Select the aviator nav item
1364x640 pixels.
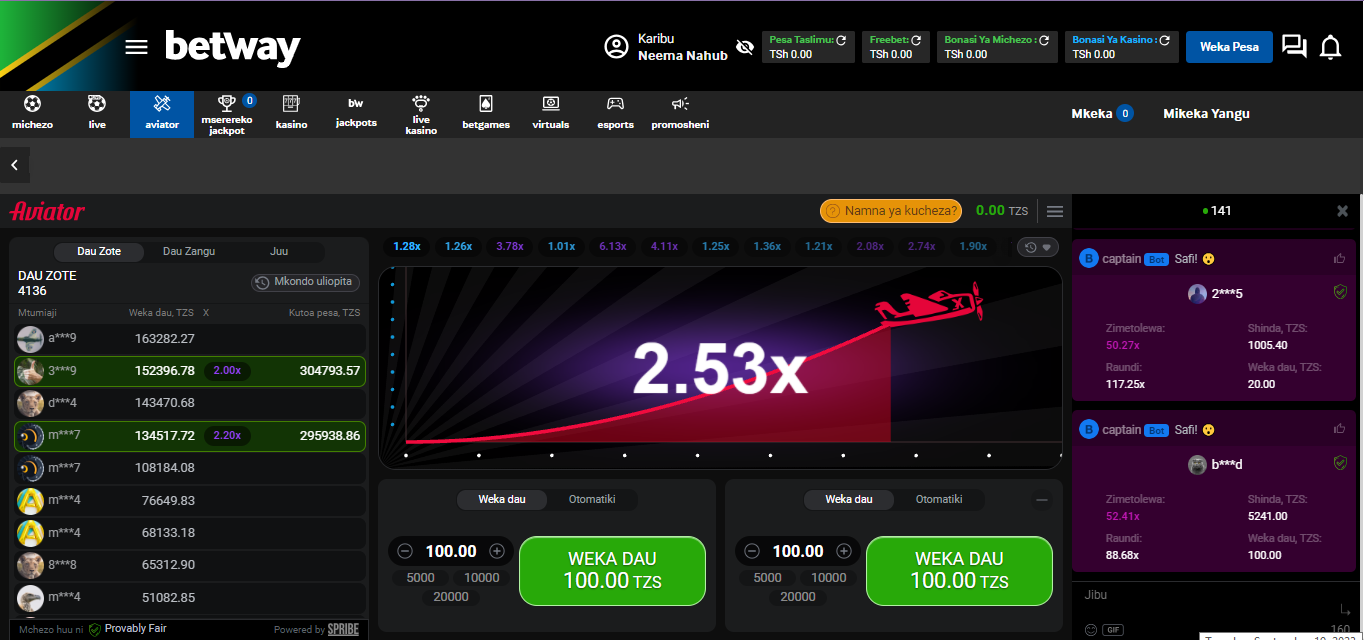pyautogui.click(x=162, y=114)
